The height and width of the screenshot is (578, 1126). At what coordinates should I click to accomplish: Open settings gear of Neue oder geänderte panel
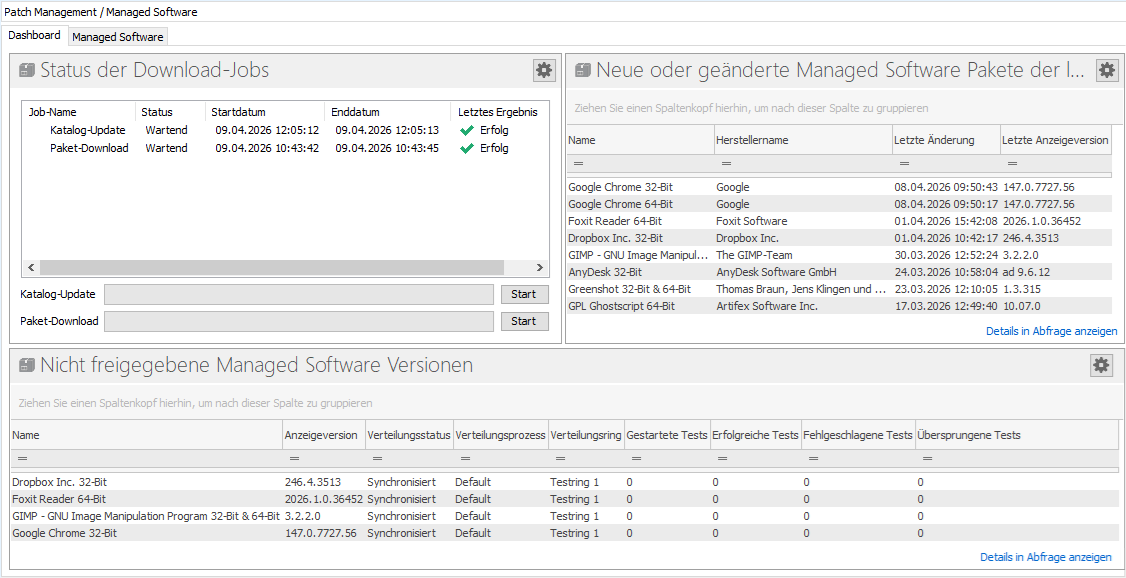(1107, 70)
